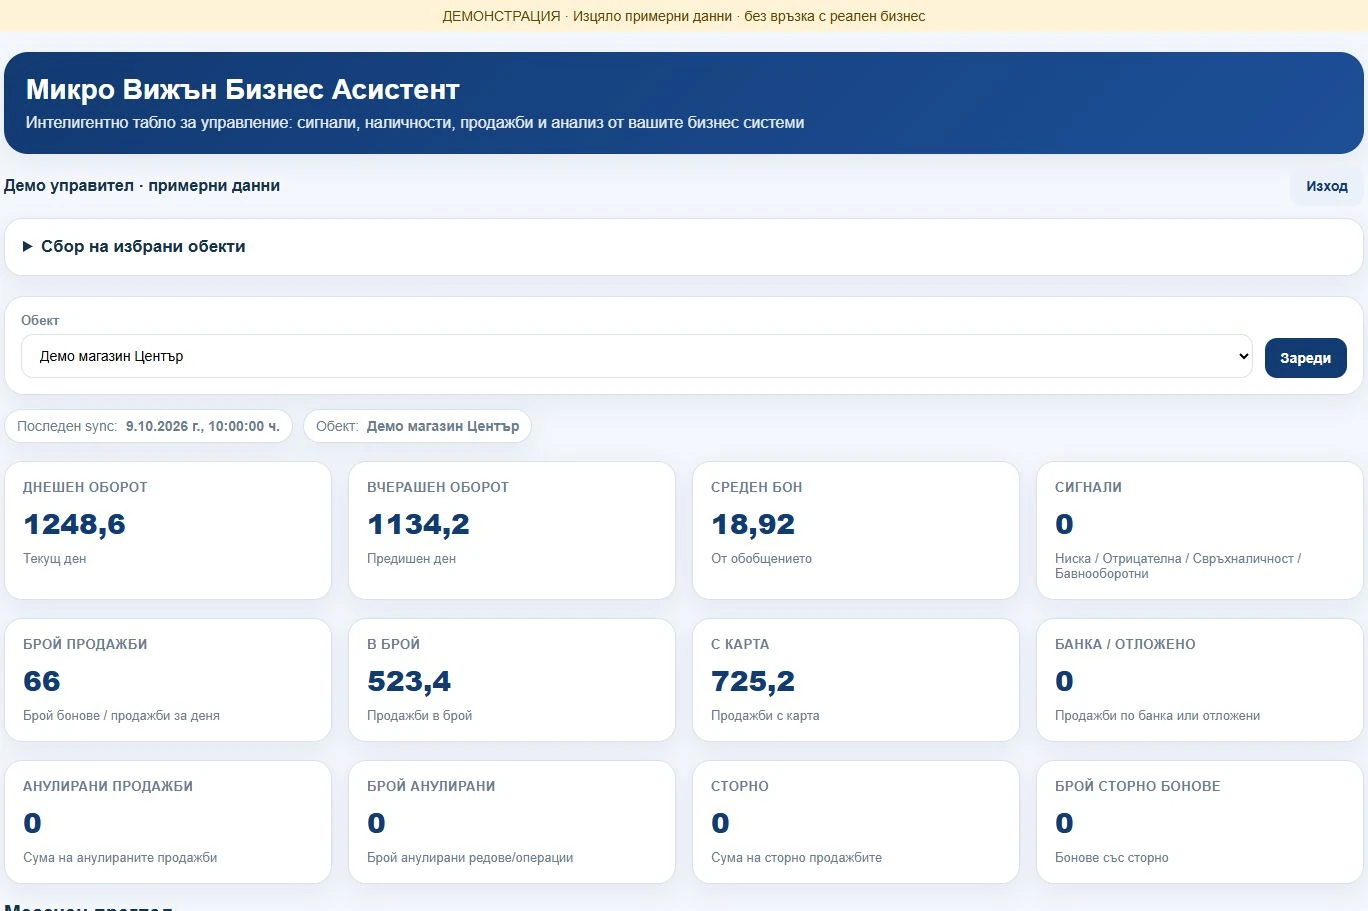Click the Зареди load button
This screenshot has width=1368, height=911.
click(x=1305, y=358)
